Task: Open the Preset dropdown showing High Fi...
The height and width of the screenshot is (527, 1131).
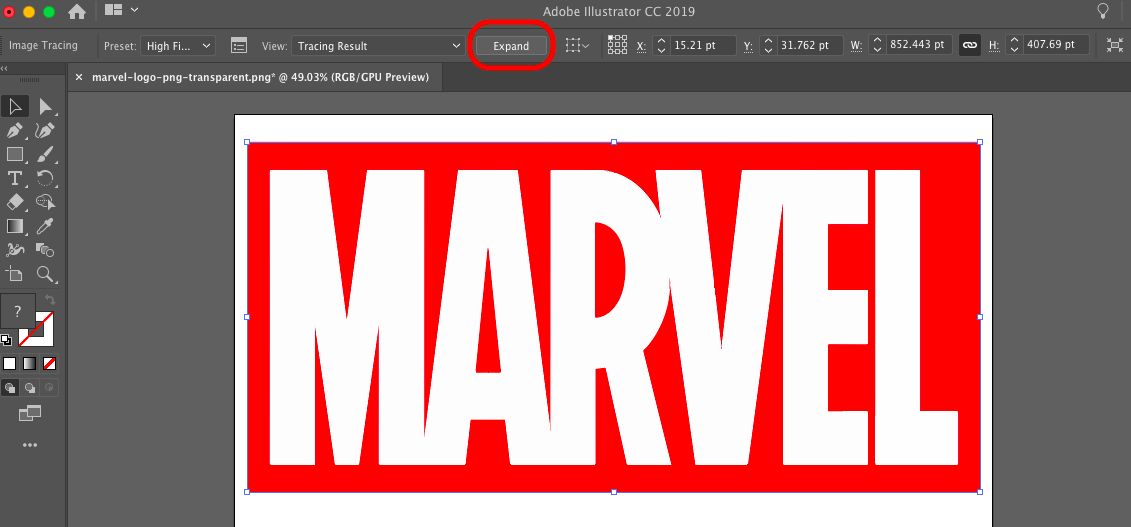Action: coord(177,45)
